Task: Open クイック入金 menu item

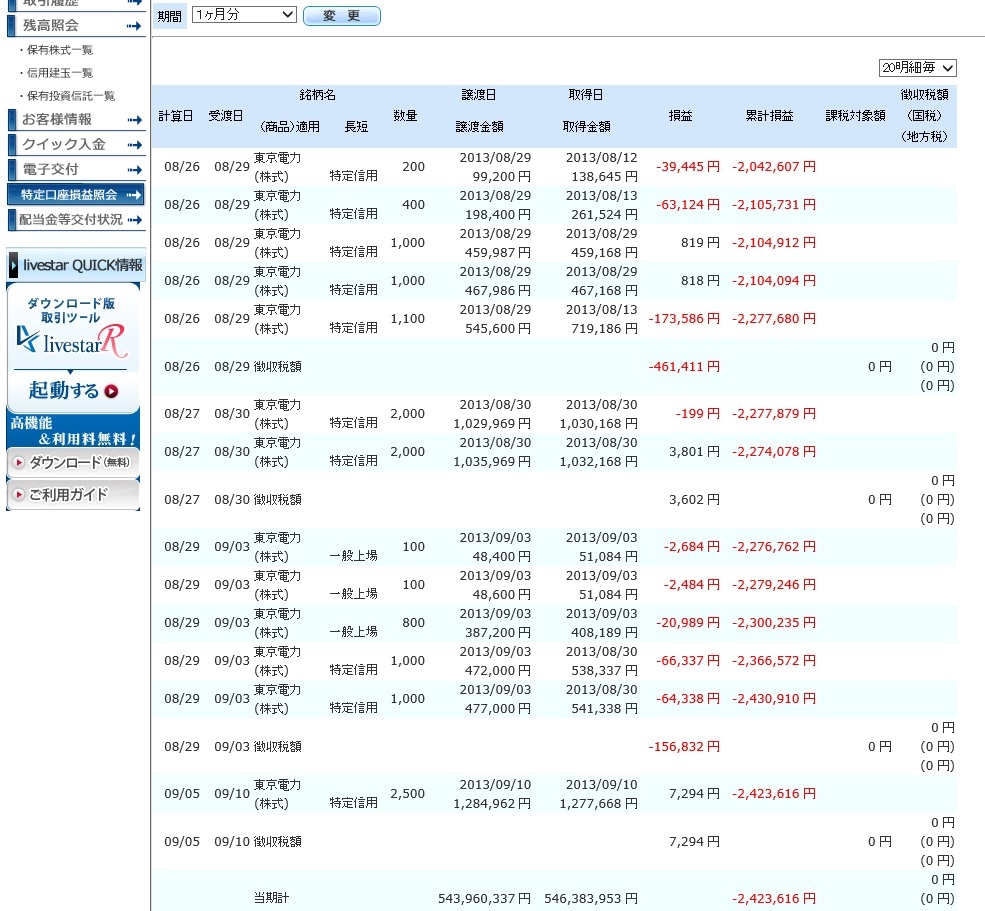Action: coord(63,144)
